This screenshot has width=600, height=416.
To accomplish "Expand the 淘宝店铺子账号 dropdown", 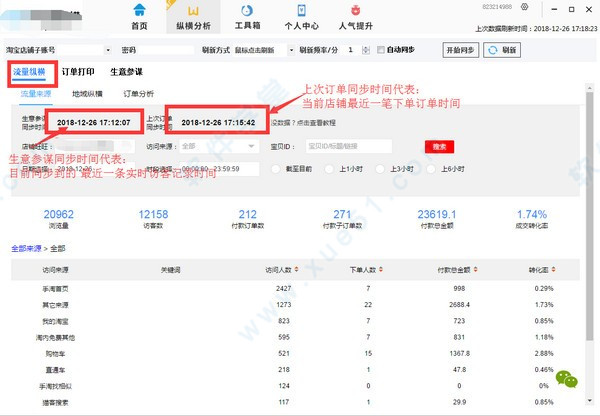I will tap(108, 50).
